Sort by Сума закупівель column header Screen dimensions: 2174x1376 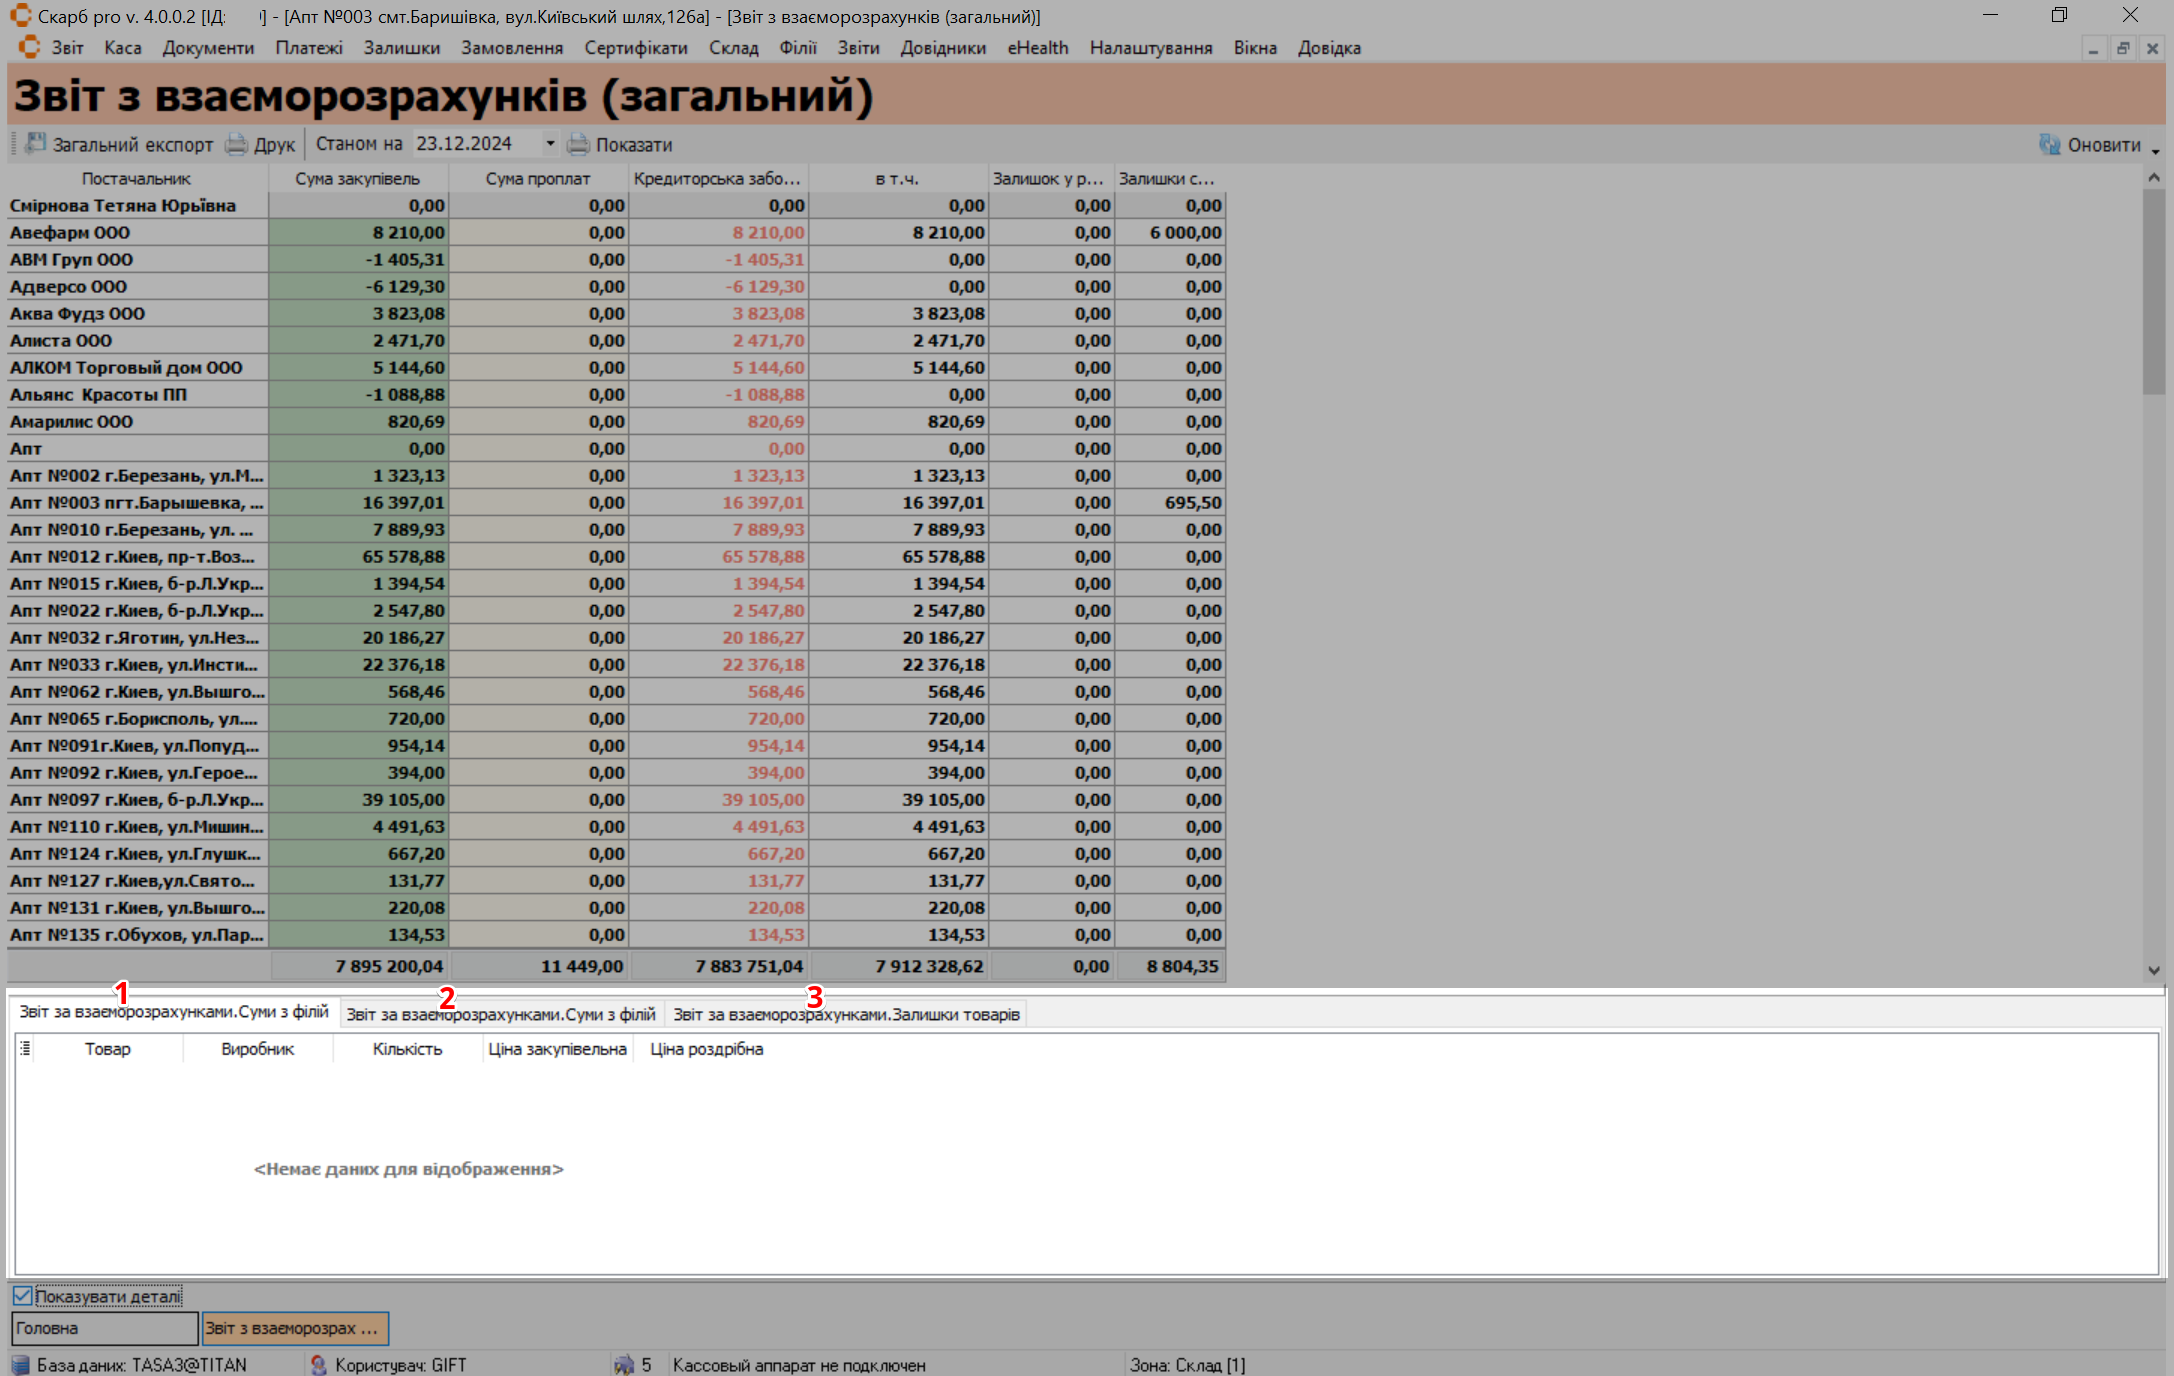click(x=357, y=179)
